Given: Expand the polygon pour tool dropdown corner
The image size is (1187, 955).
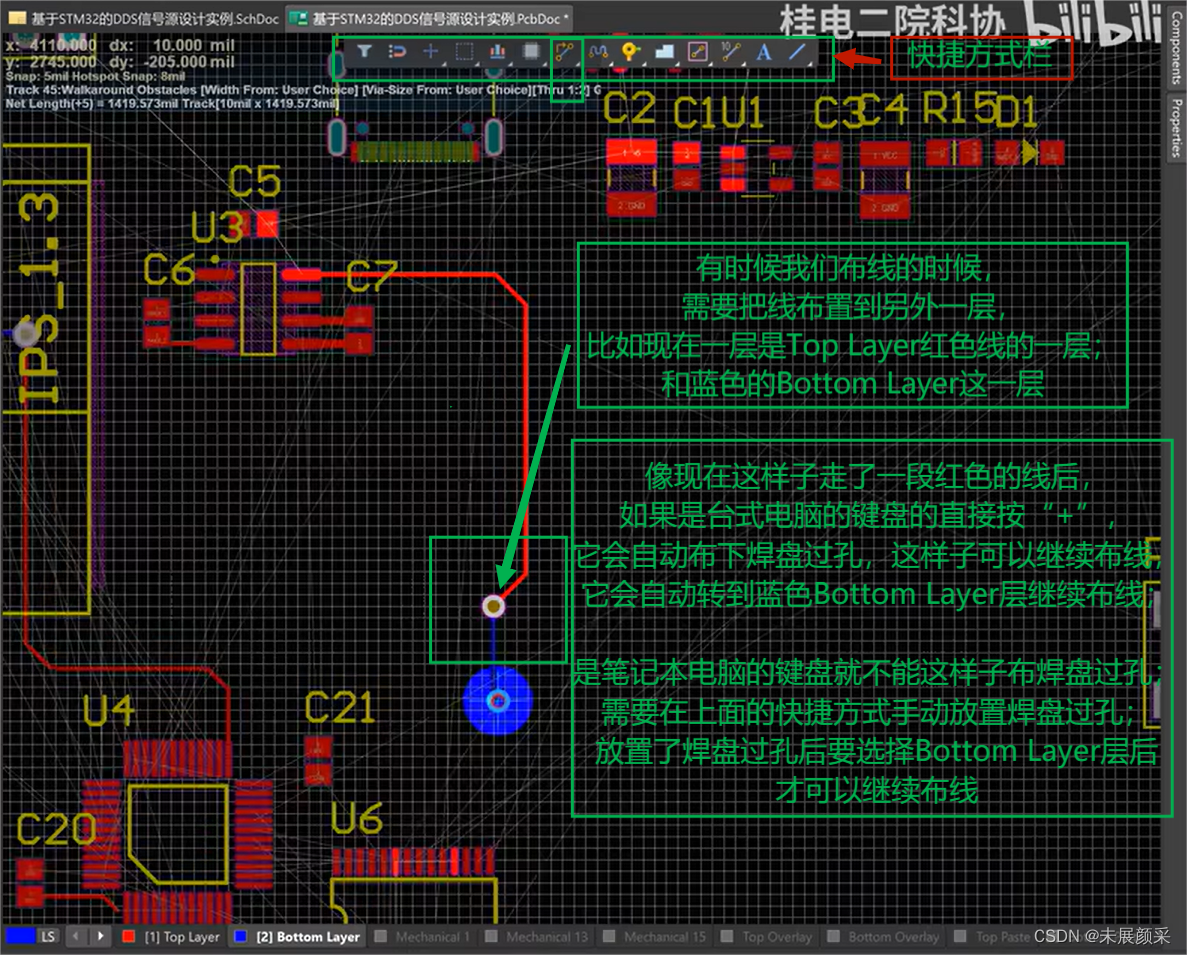Looking at the screenshot, I should point(676,64).
